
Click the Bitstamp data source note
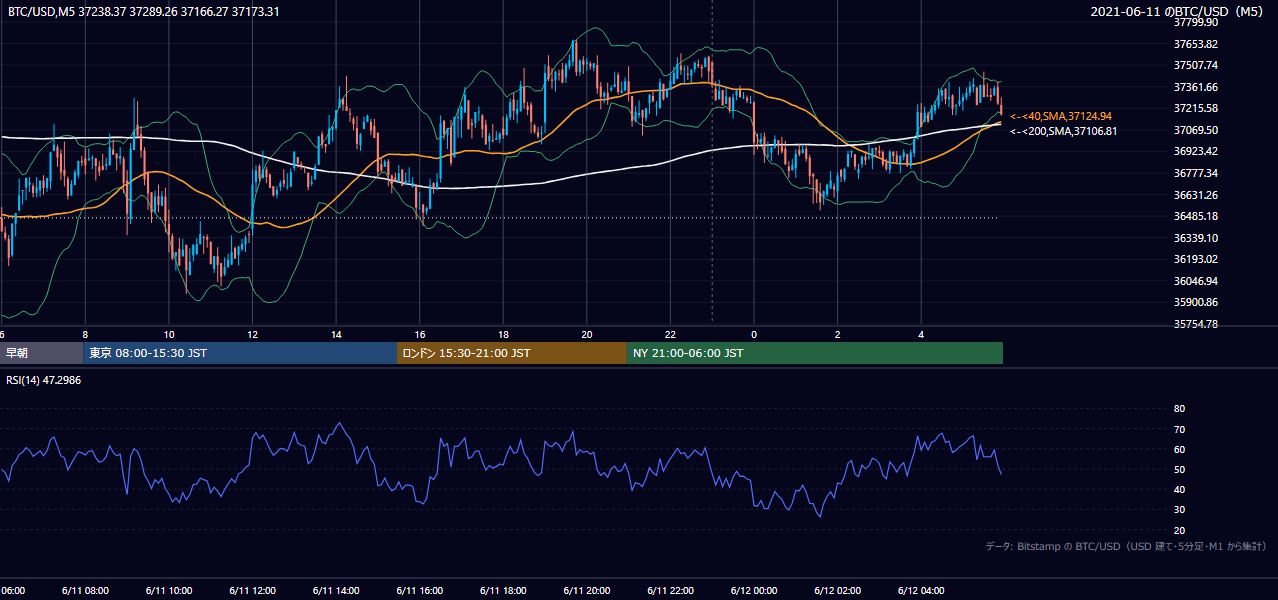click(1126, 547)
